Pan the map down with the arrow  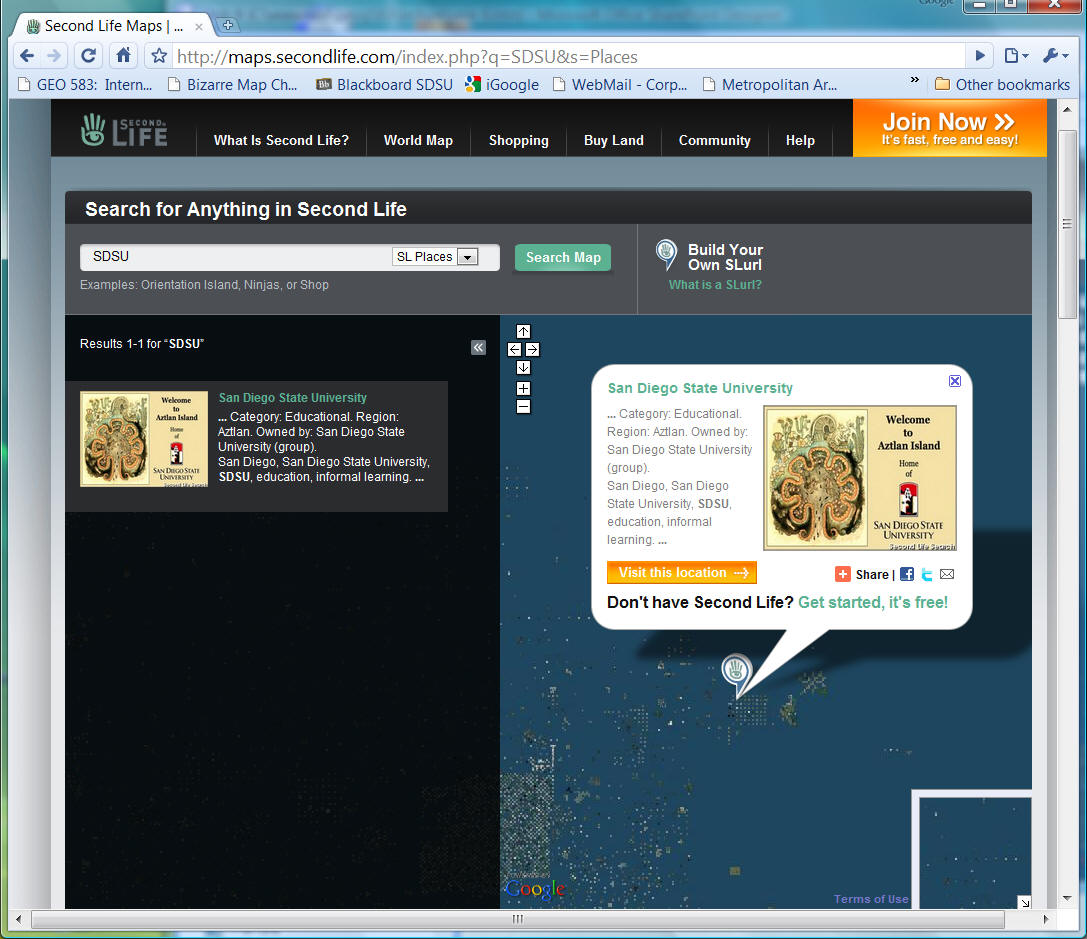[x=523, y=368]
